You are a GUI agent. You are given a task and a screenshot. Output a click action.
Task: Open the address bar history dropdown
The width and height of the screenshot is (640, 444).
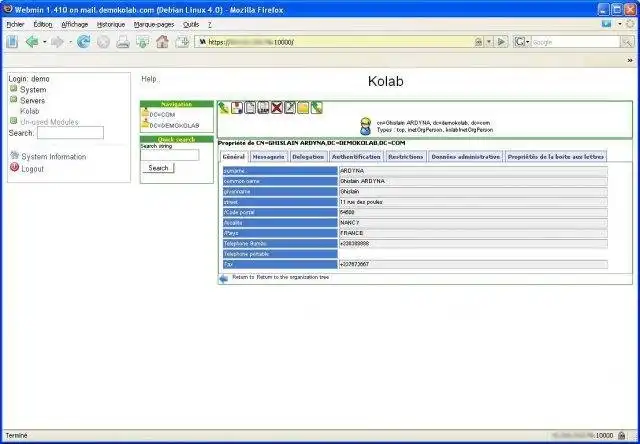[x=489, y=42]
